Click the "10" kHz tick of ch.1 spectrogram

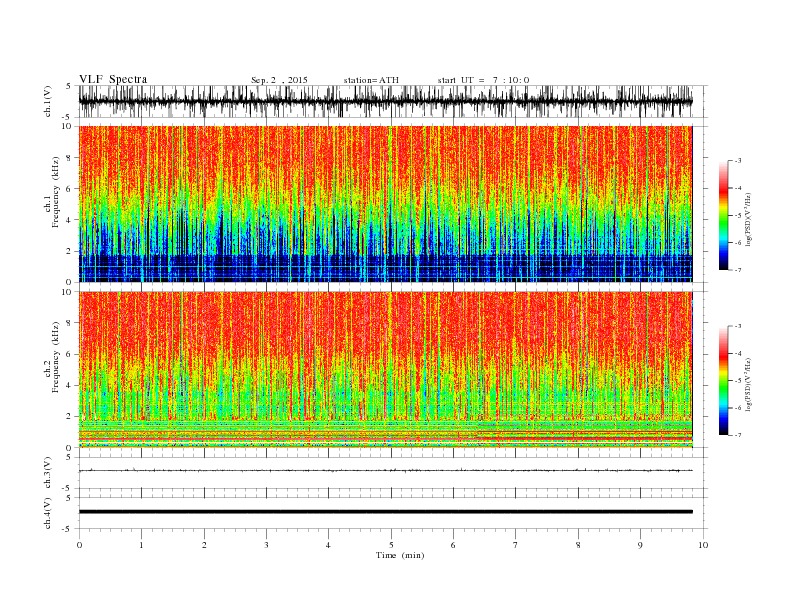point(67,126)
